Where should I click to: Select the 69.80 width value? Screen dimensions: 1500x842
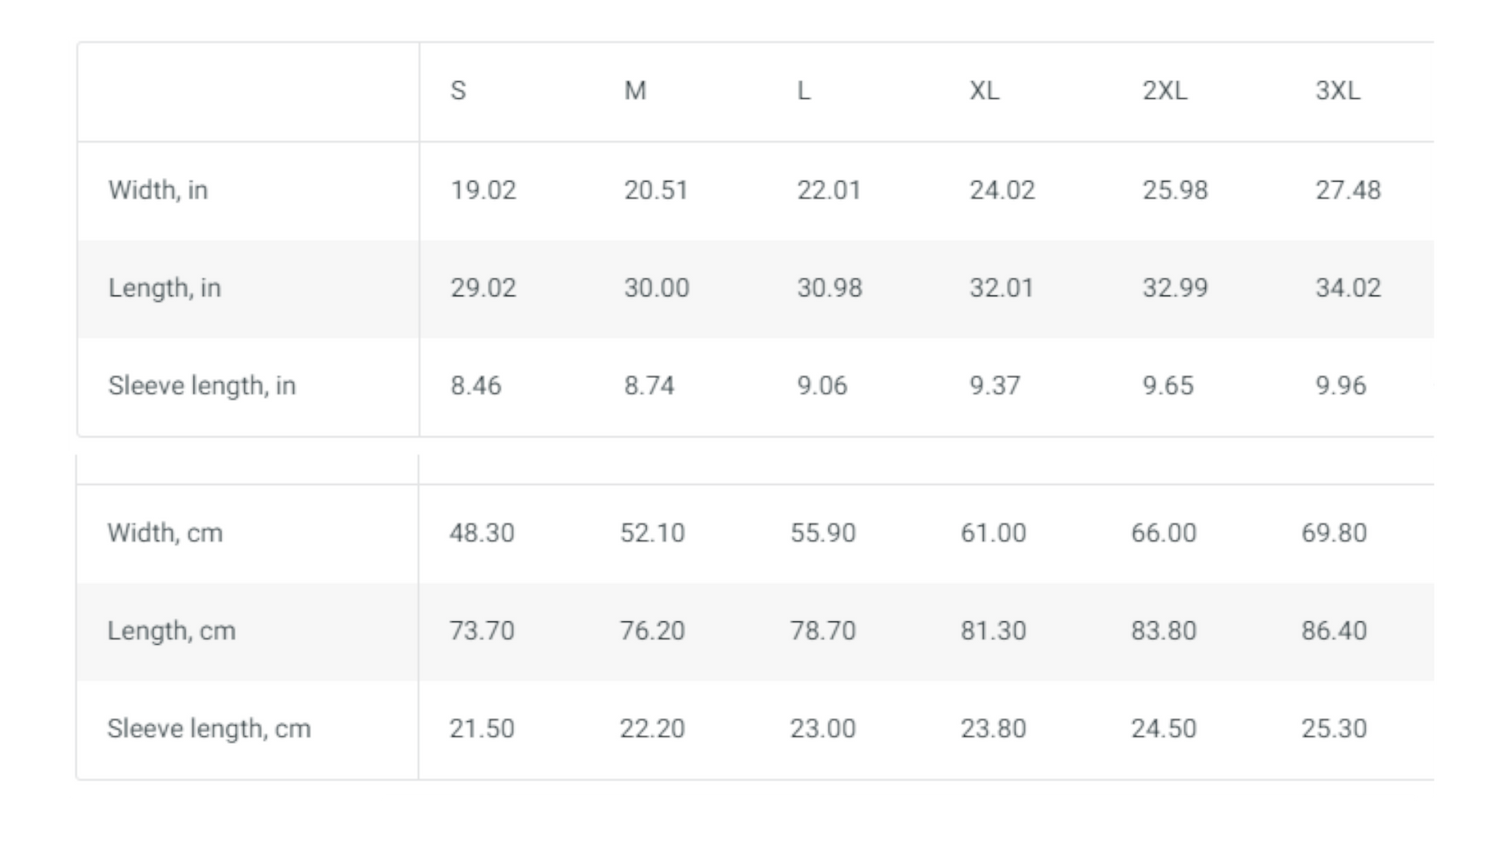(x=1334, y=533)
